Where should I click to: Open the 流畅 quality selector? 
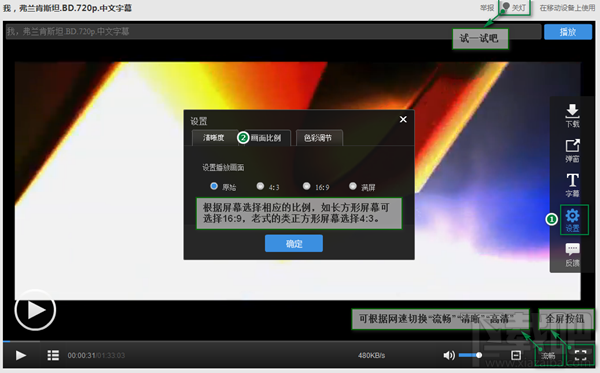click(x=548, y=355)
